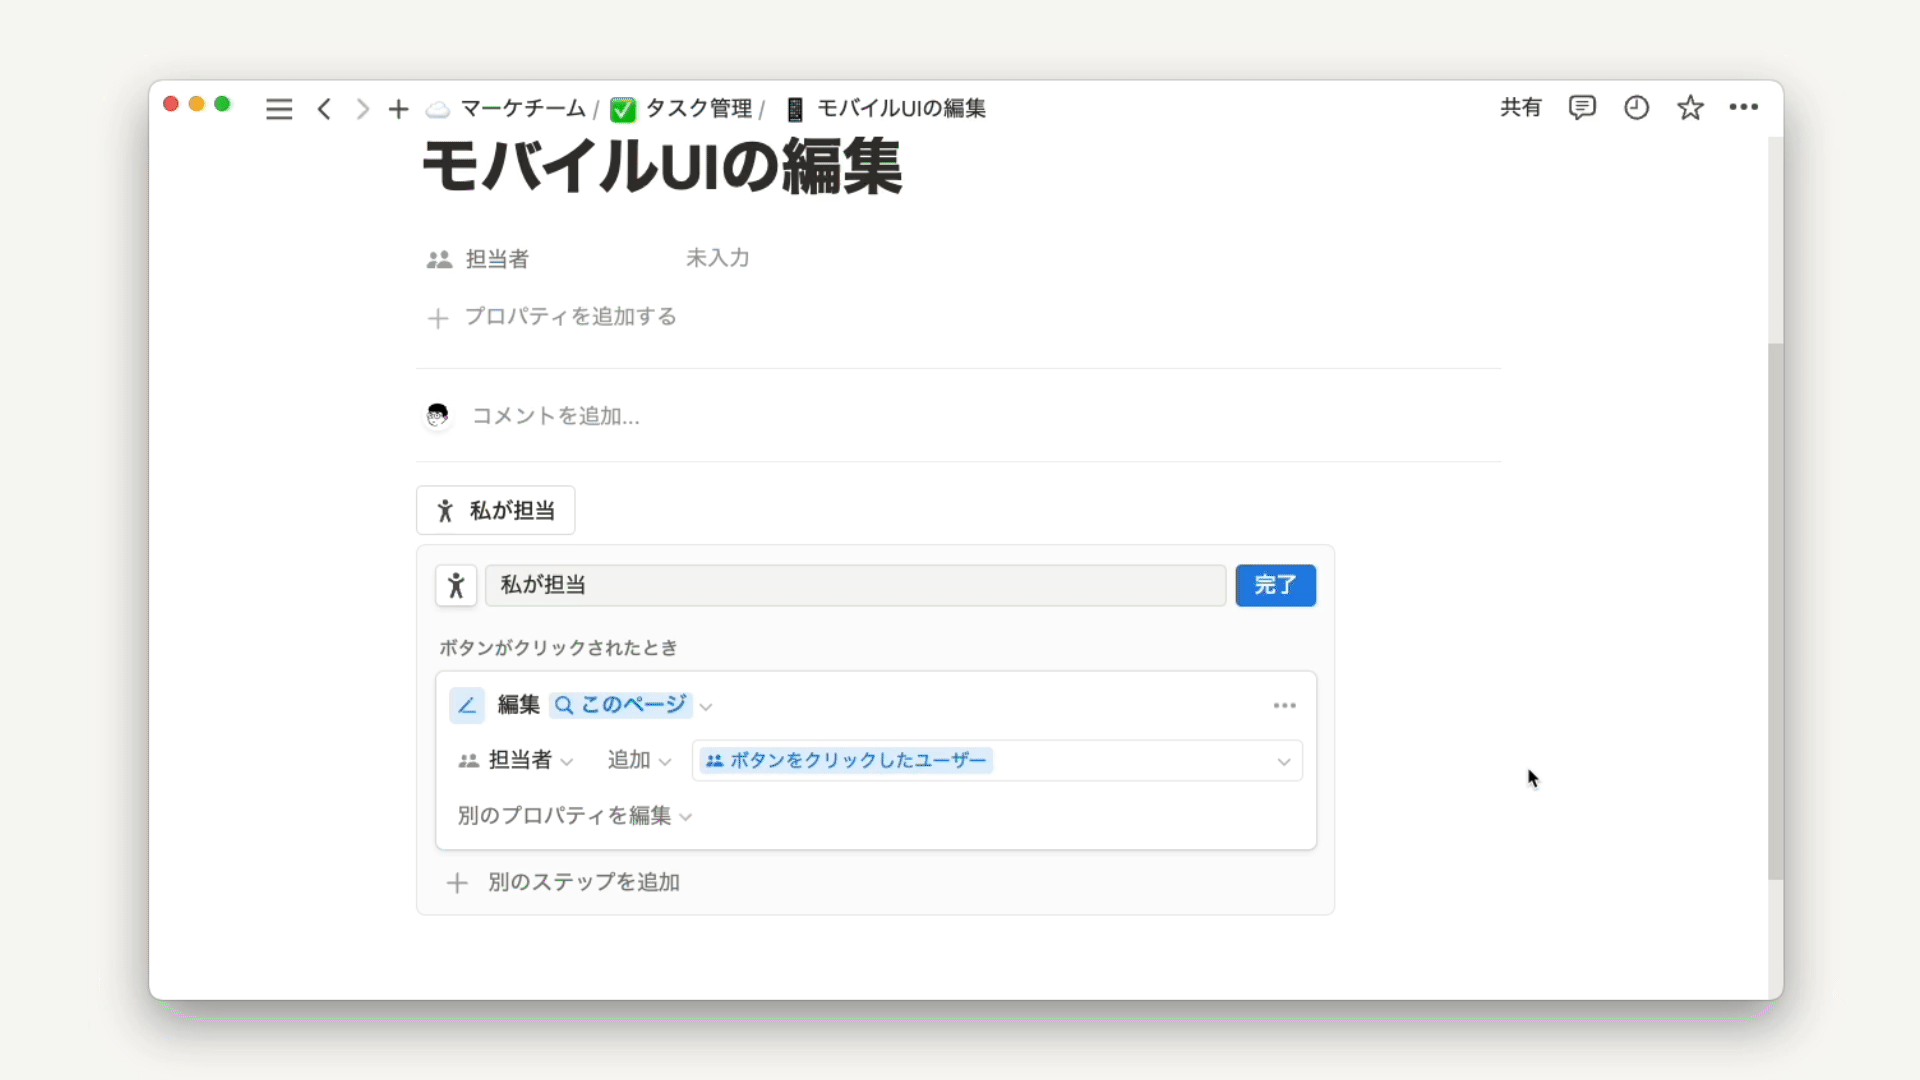The height and width of the screenshot is (1080, 1920).
Task: Open タスク管理 breadcrumb
Action: point(698,108)
